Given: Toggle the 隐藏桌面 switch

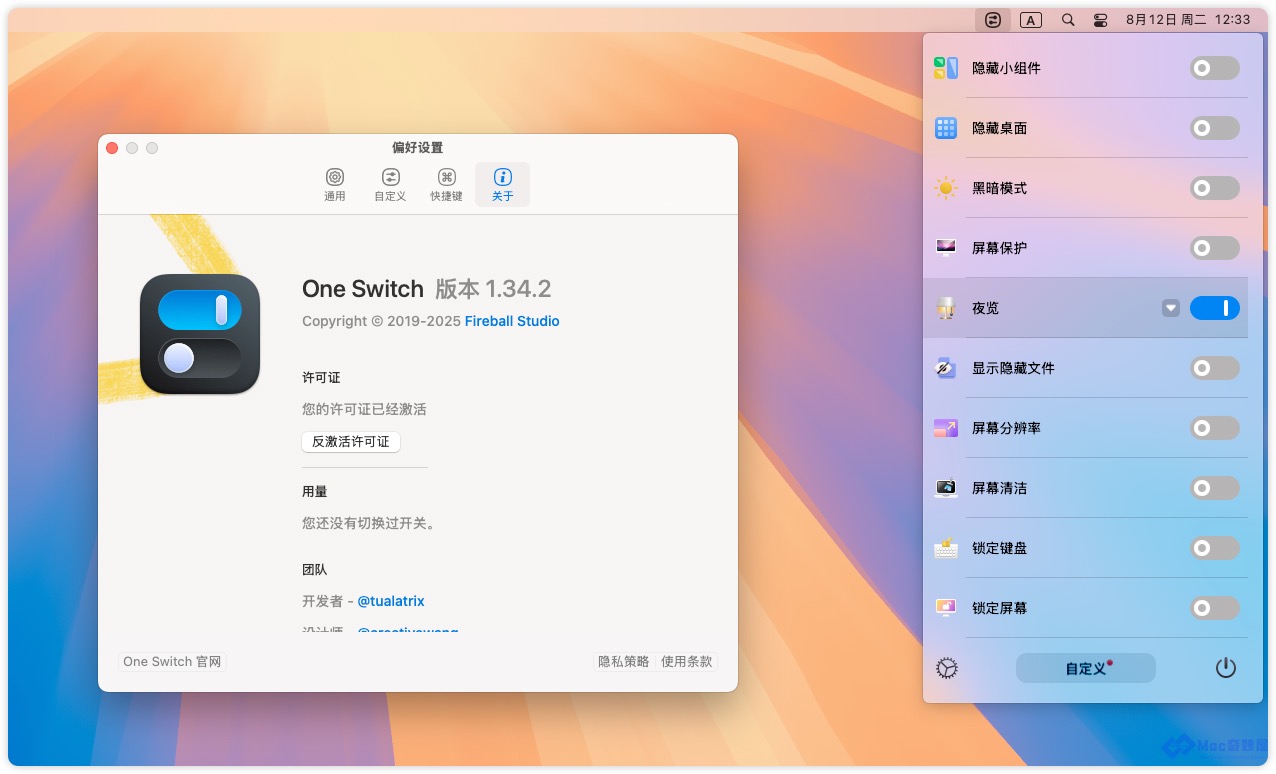Looking at the screenshot, I should [1215, 128].
